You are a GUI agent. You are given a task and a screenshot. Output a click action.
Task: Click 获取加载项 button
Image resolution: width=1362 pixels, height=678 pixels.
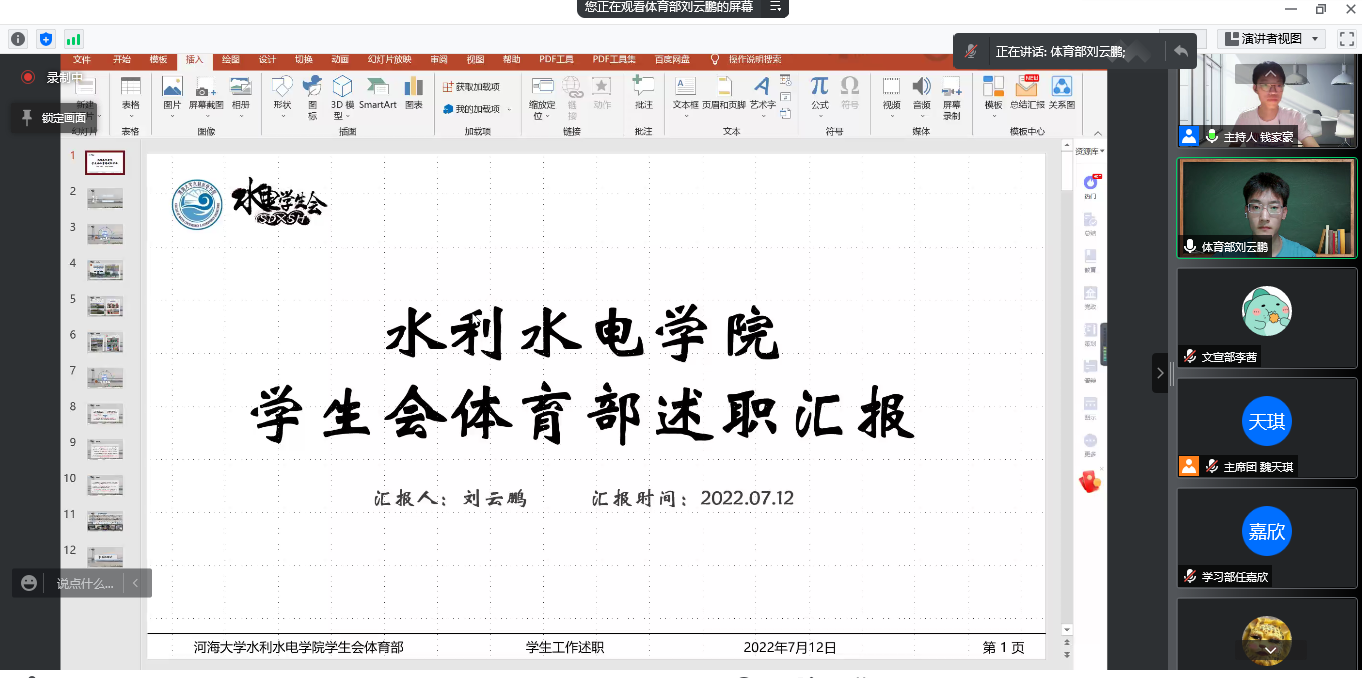click(x=471, y=87)
